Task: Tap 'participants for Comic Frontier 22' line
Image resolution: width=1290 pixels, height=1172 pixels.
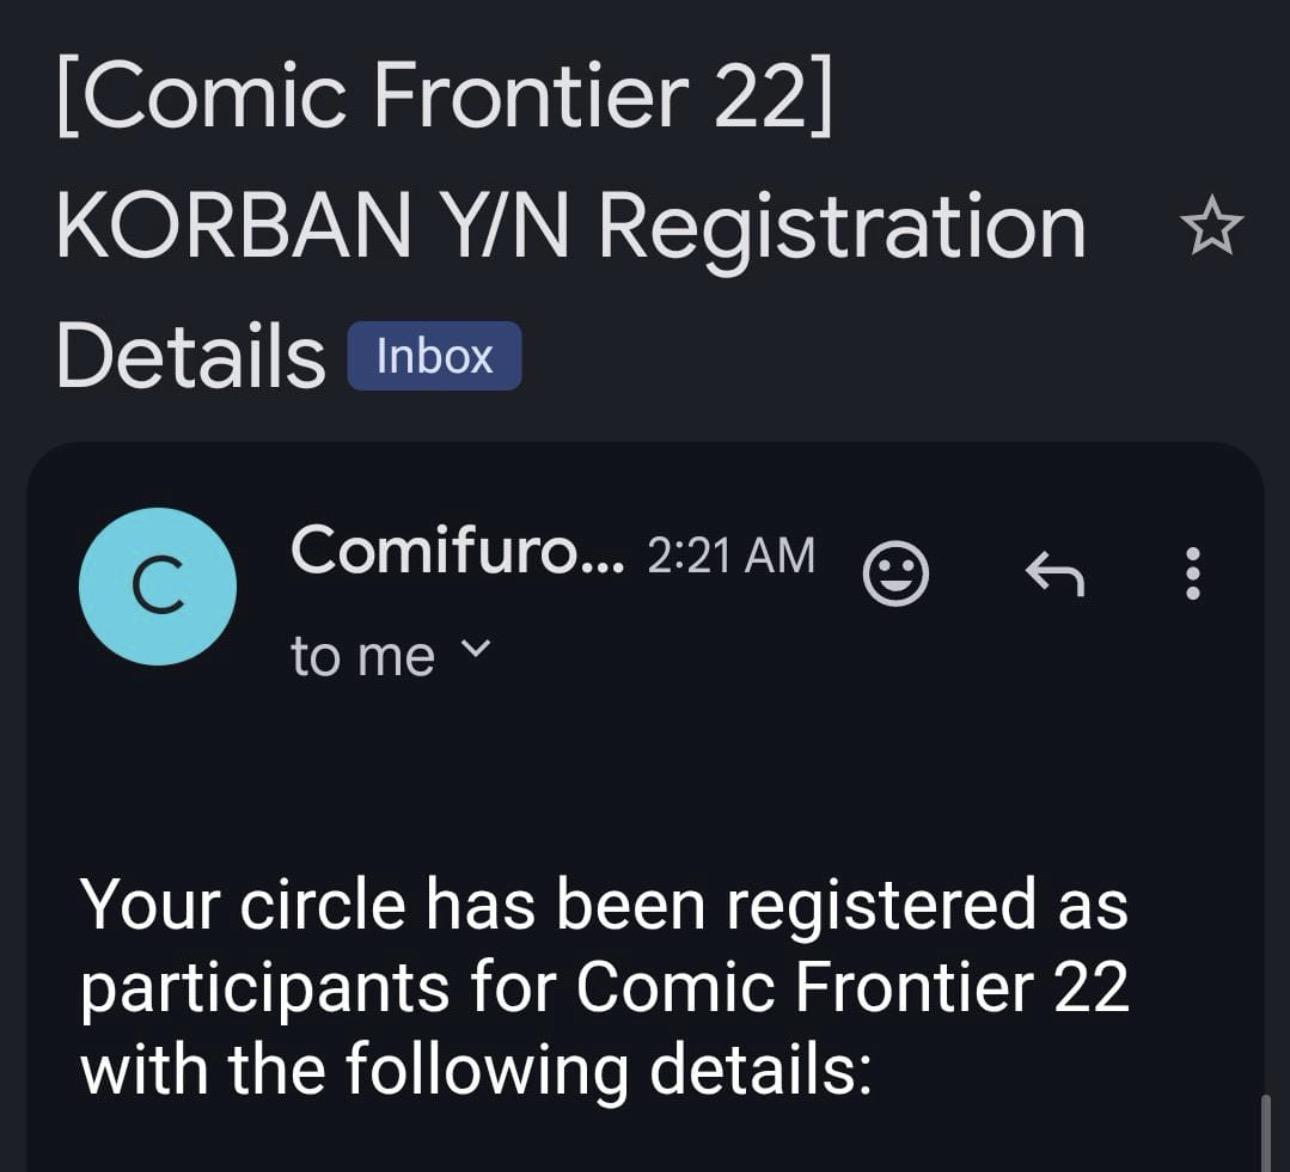Action: (x=604, y=987)
